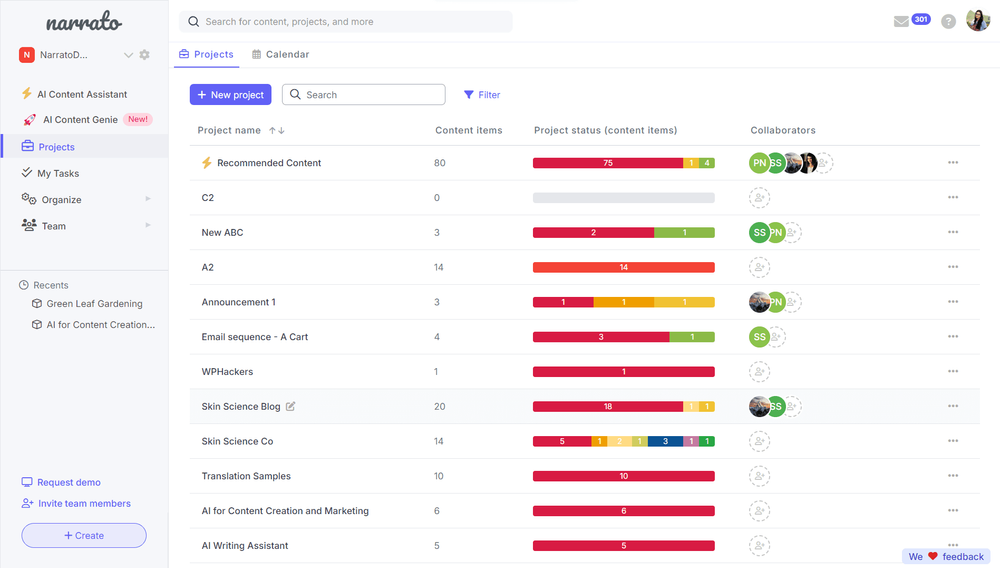Viewport: 1000px width, 568px height.
Task: Open more options for Translation Samples row
Action: [x=953, y=476]
